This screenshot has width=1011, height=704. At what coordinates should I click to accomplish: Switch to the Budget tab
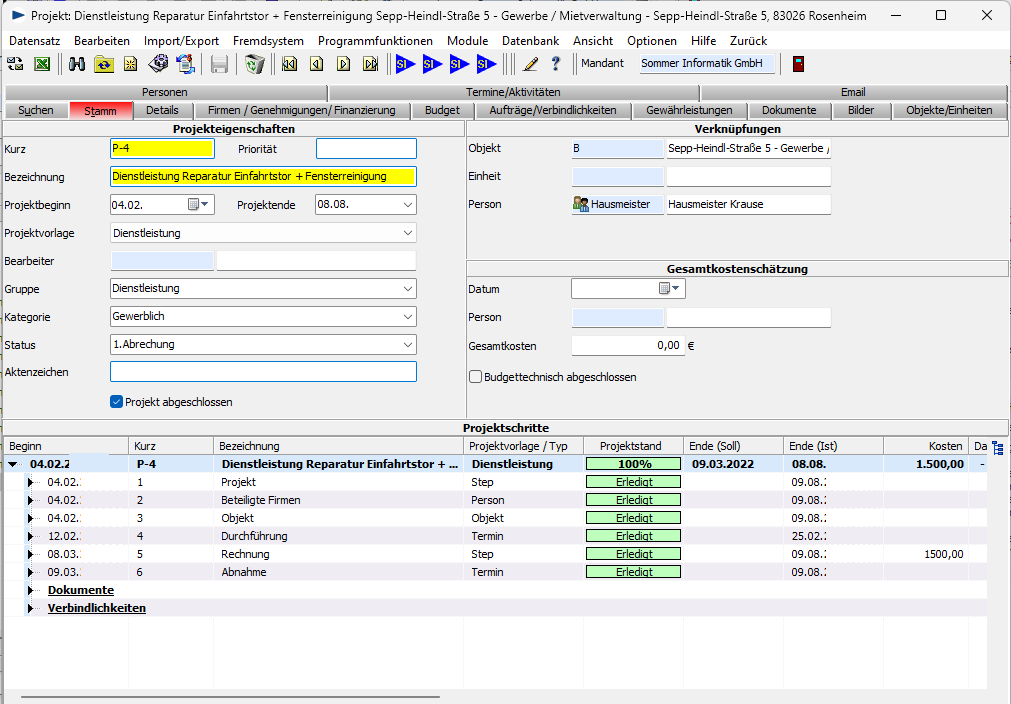coord(442,110)
